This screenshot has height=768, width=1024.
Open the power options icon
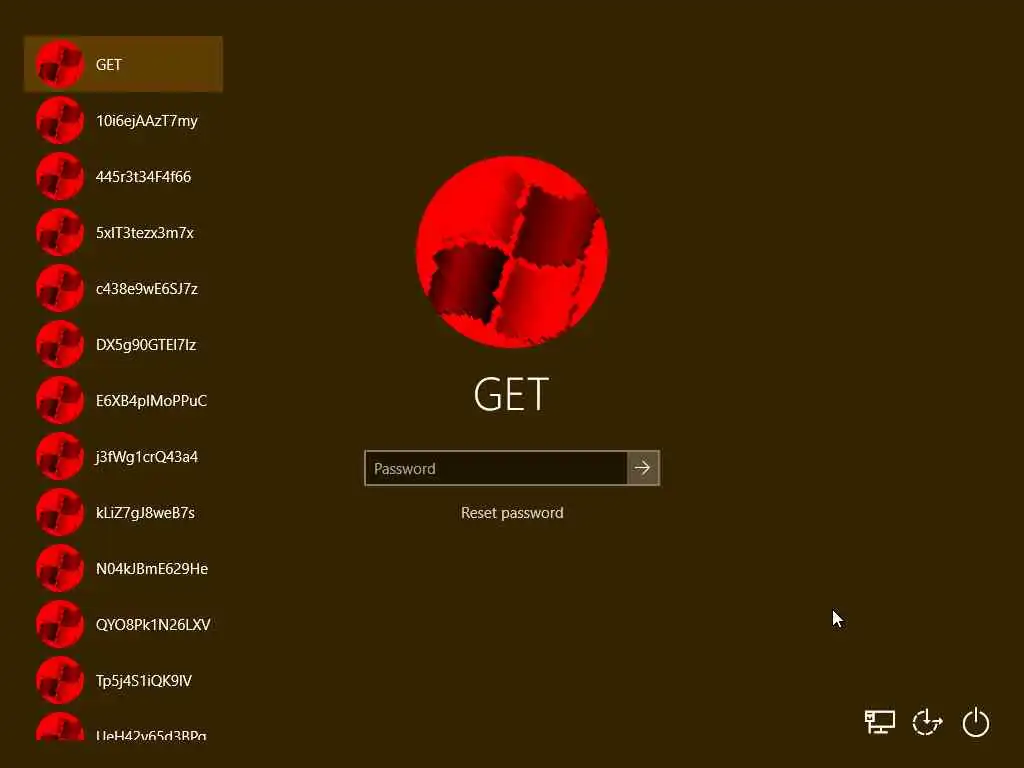976,722
